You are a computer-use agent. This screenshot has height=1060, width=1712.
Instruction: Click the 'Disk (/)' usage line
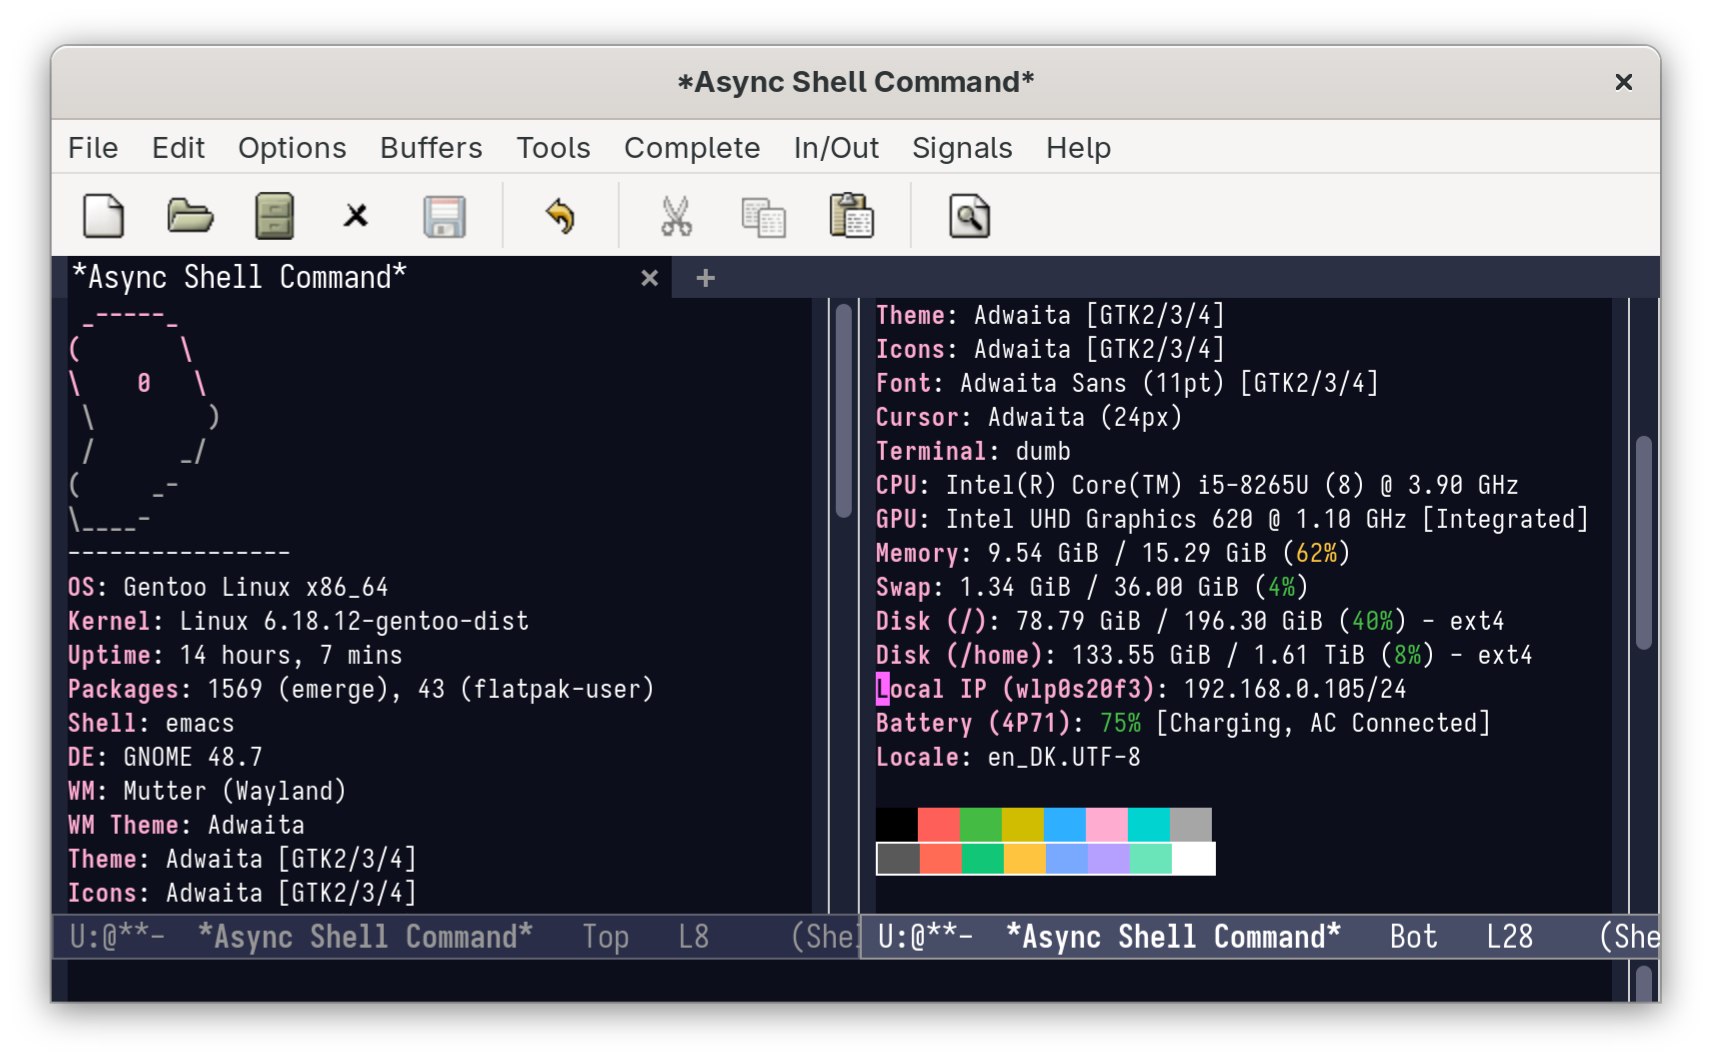click(1190, 621)
